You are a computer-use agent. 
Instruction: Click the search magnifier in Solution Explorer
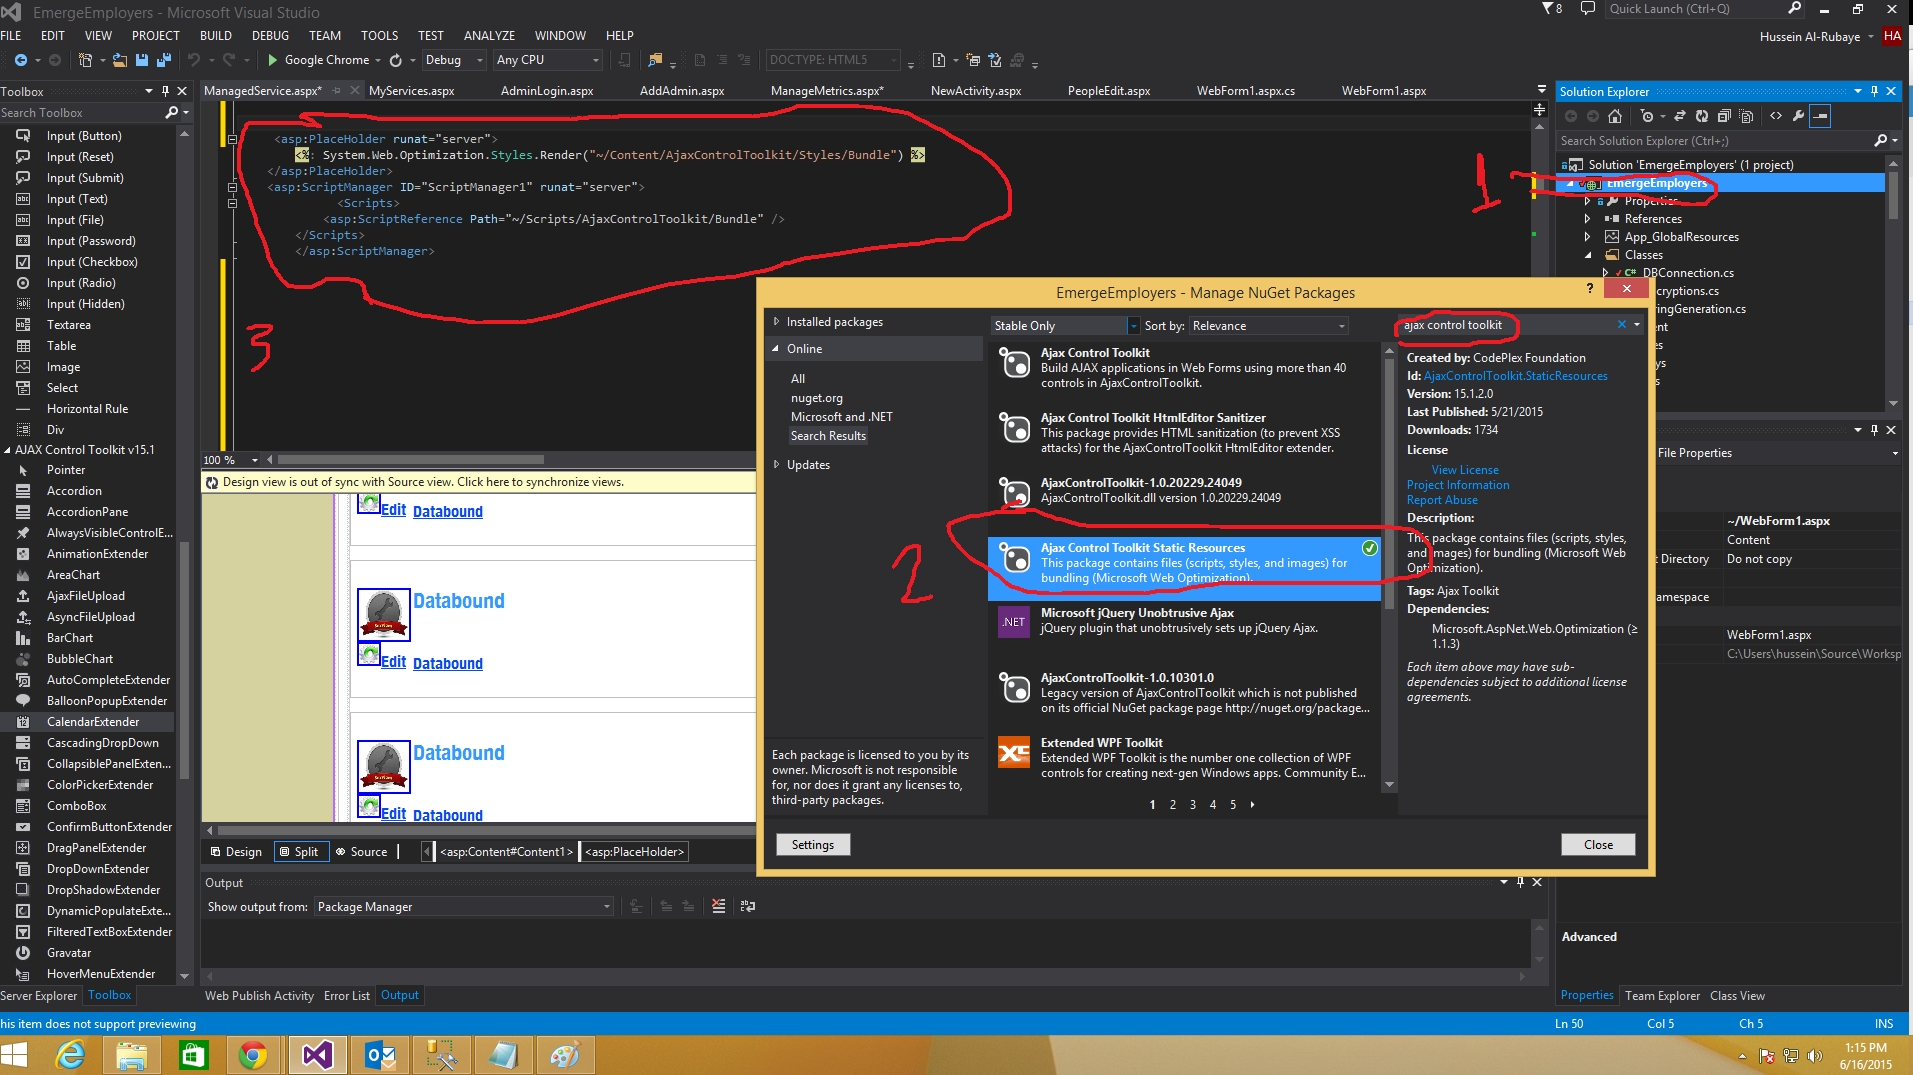click(1880, 141)
